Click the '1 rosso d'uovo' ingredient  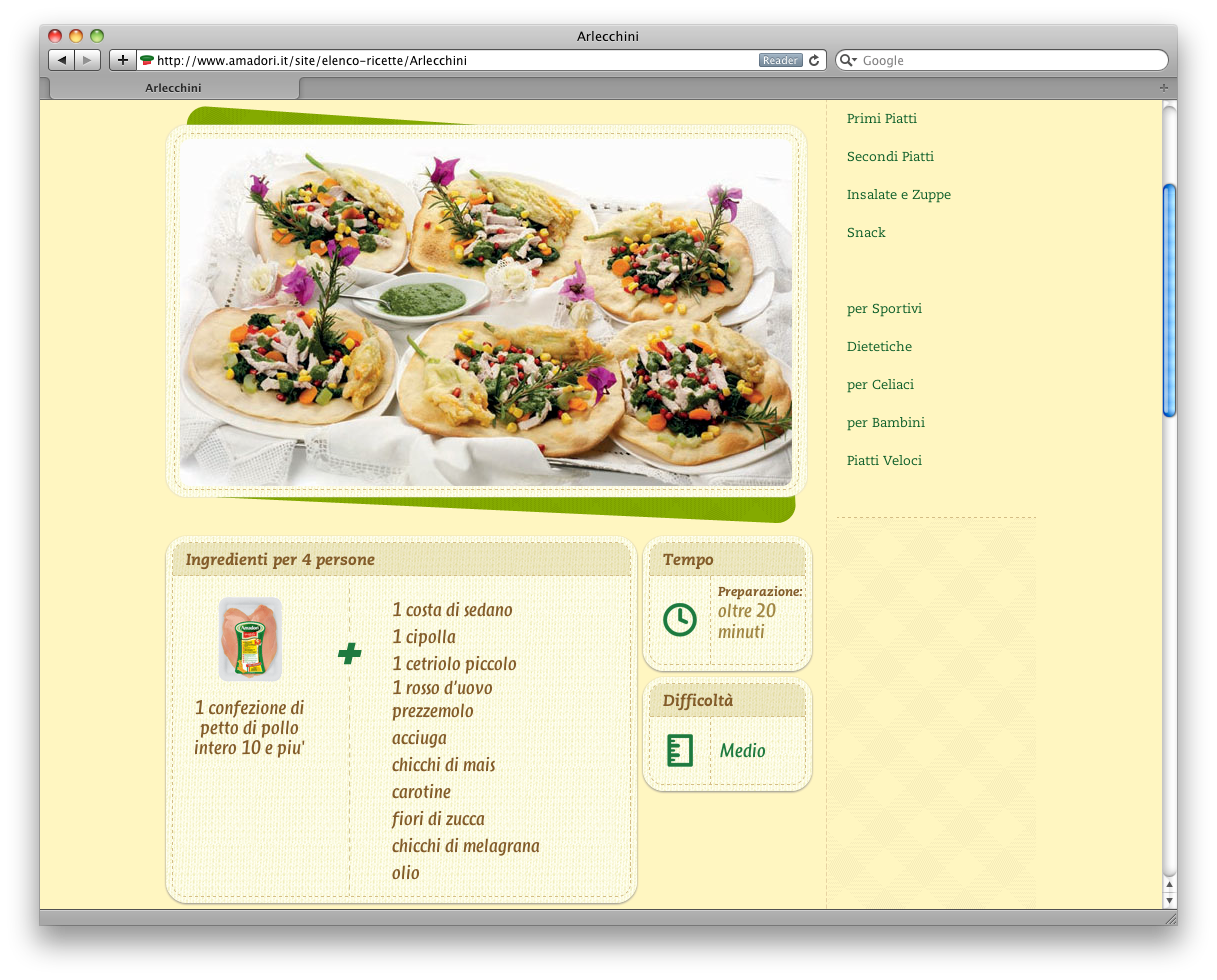[442, 688]
